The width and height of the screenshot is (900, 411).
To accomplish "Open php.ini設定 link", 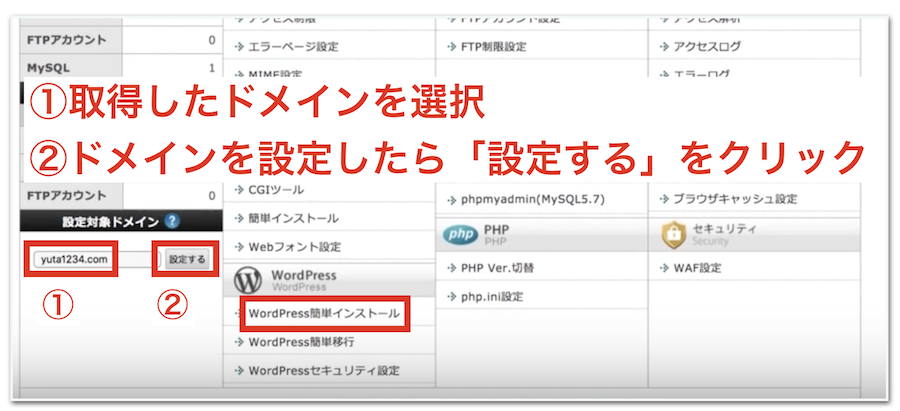I will (x=492, y=297).
